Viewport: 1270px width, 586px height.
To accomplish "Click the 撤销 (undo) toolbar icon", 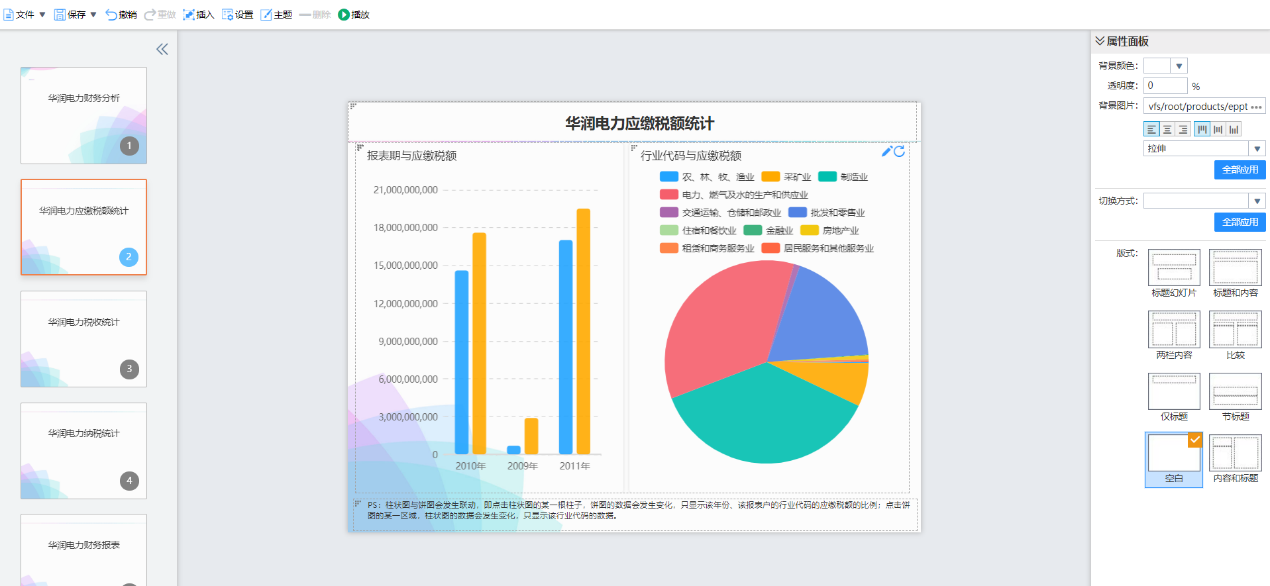I will pyautogui.click(x=121, y=15).
